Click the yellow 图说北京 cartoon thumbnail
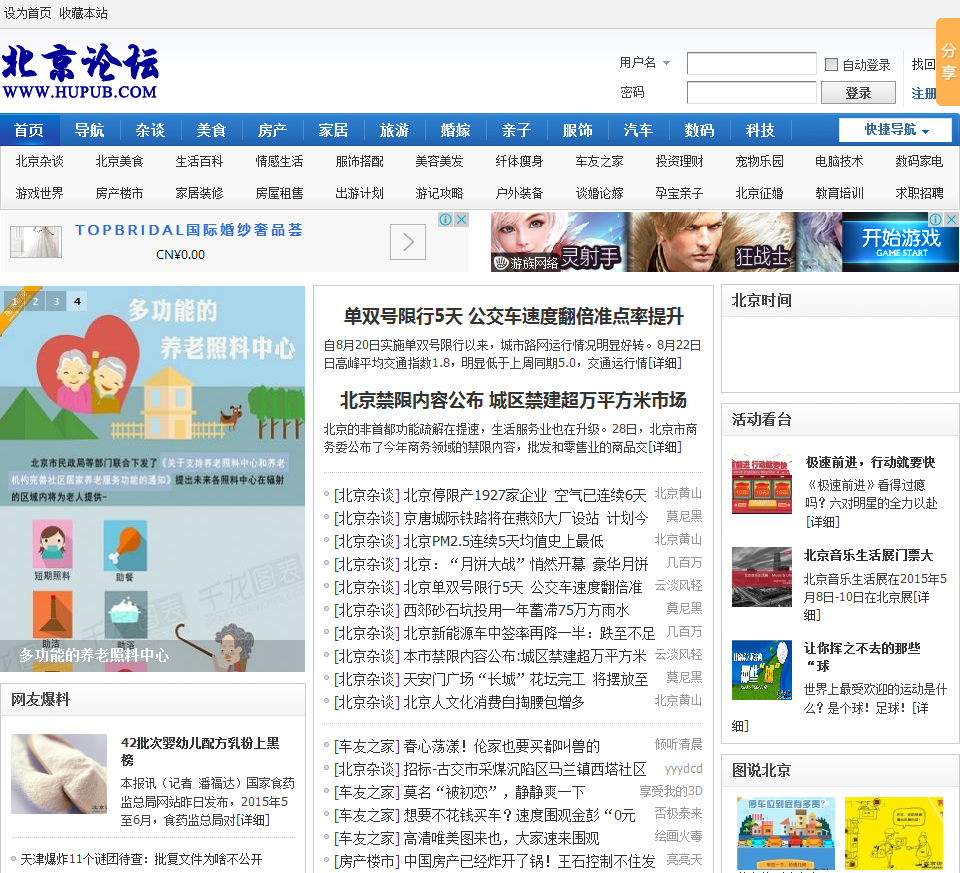The width and height of the screenshot is (960, 873). coord(894,833)
